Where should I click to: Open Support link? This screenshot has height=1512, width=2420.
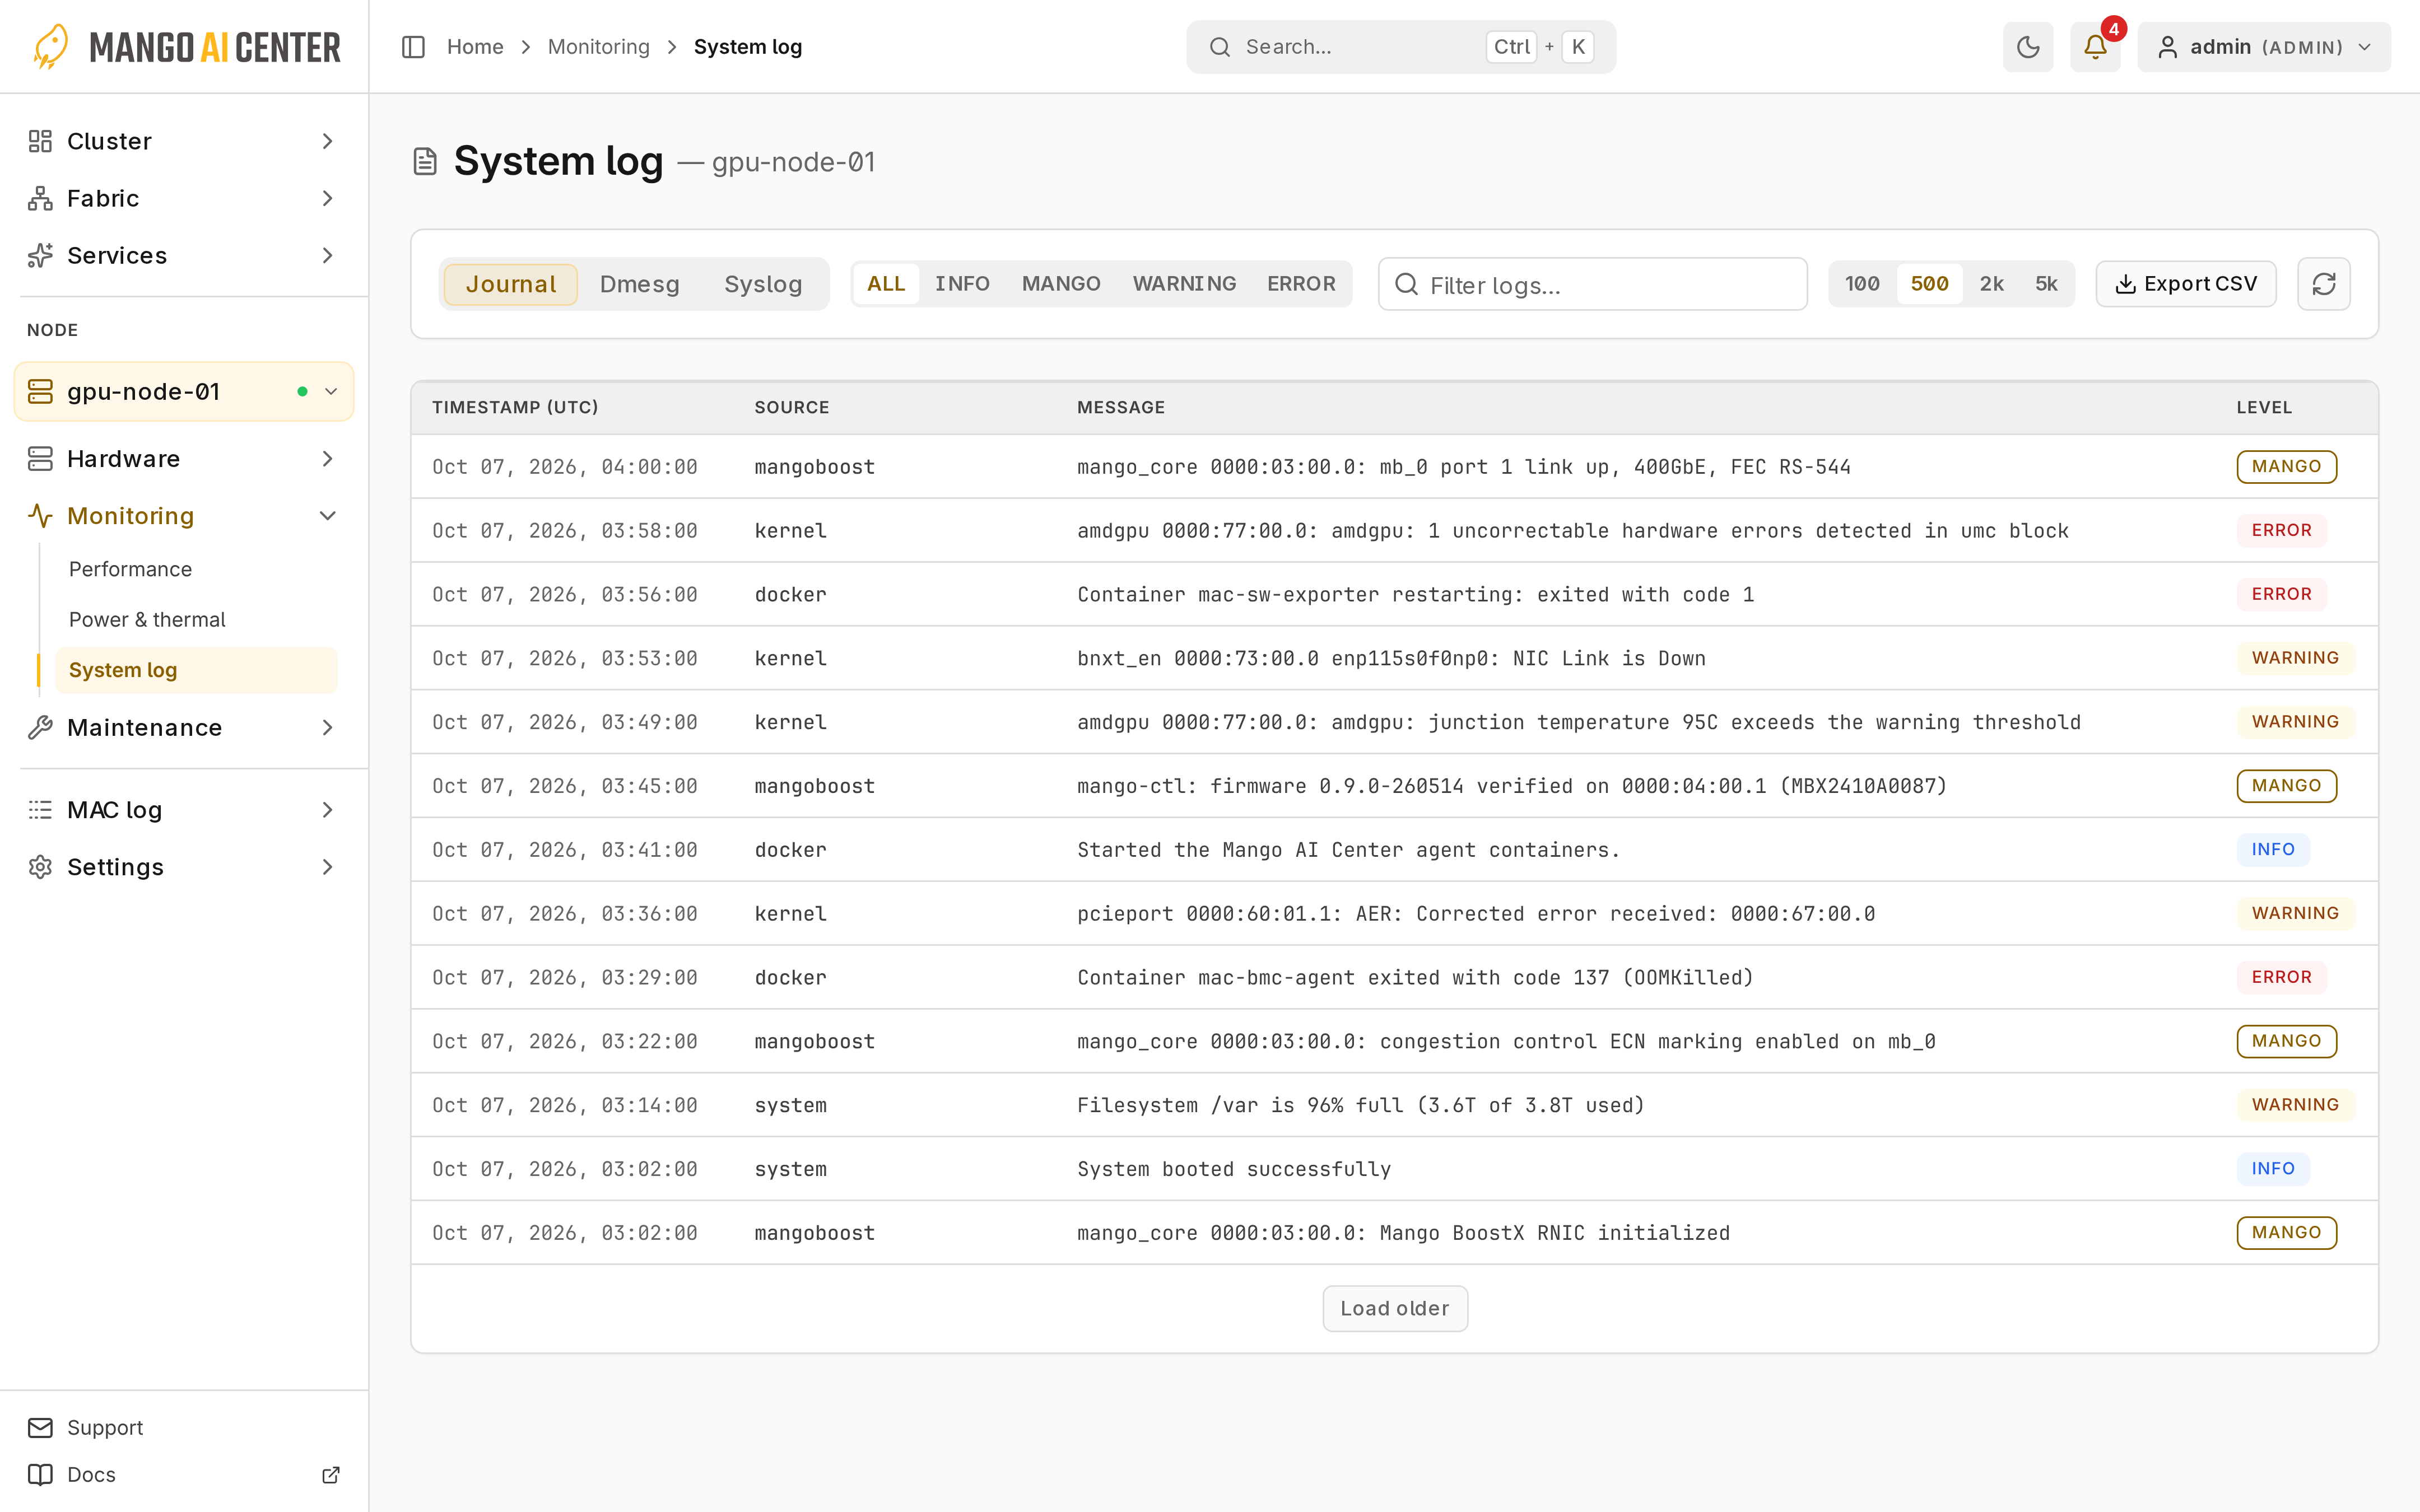click(x=104, y=1427)
